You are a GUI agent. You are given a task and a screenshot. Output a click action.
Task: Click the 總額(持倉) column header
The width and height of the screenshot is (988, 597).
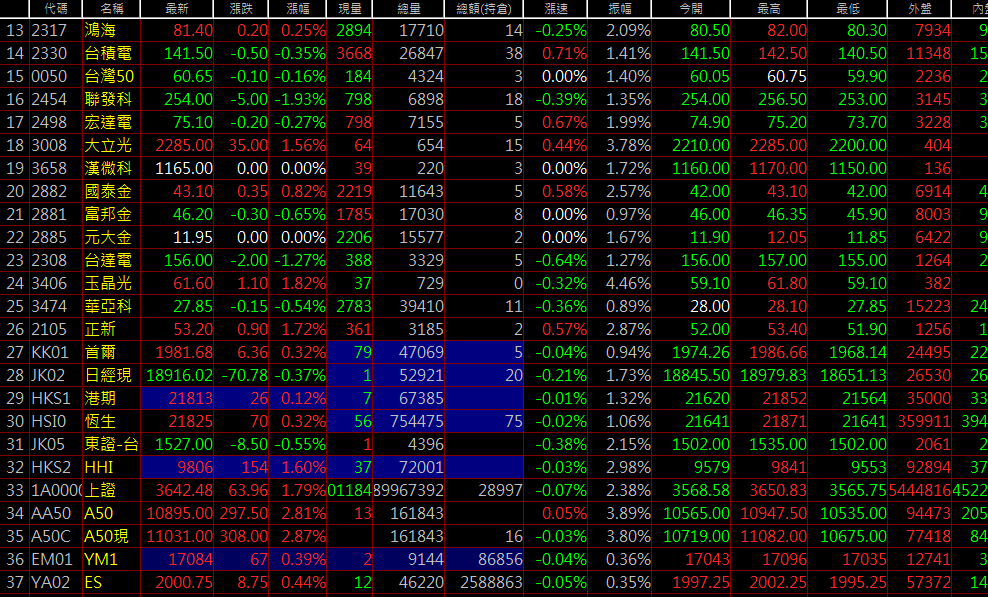coord(484,9)
